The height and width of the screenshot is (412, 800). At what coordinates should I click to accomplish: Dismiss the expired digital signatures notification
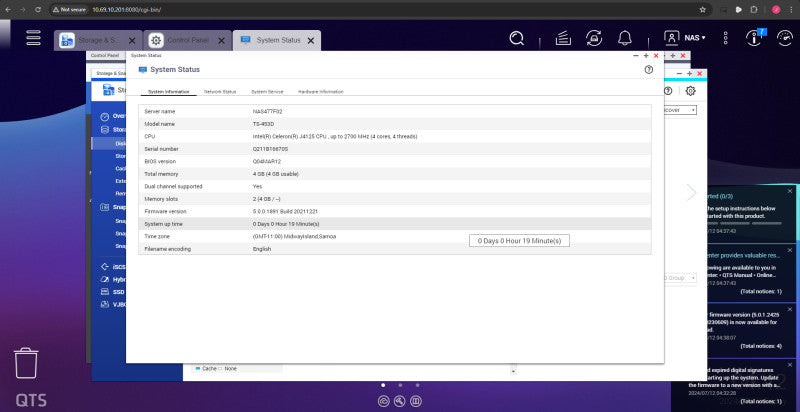pos(790,365)
